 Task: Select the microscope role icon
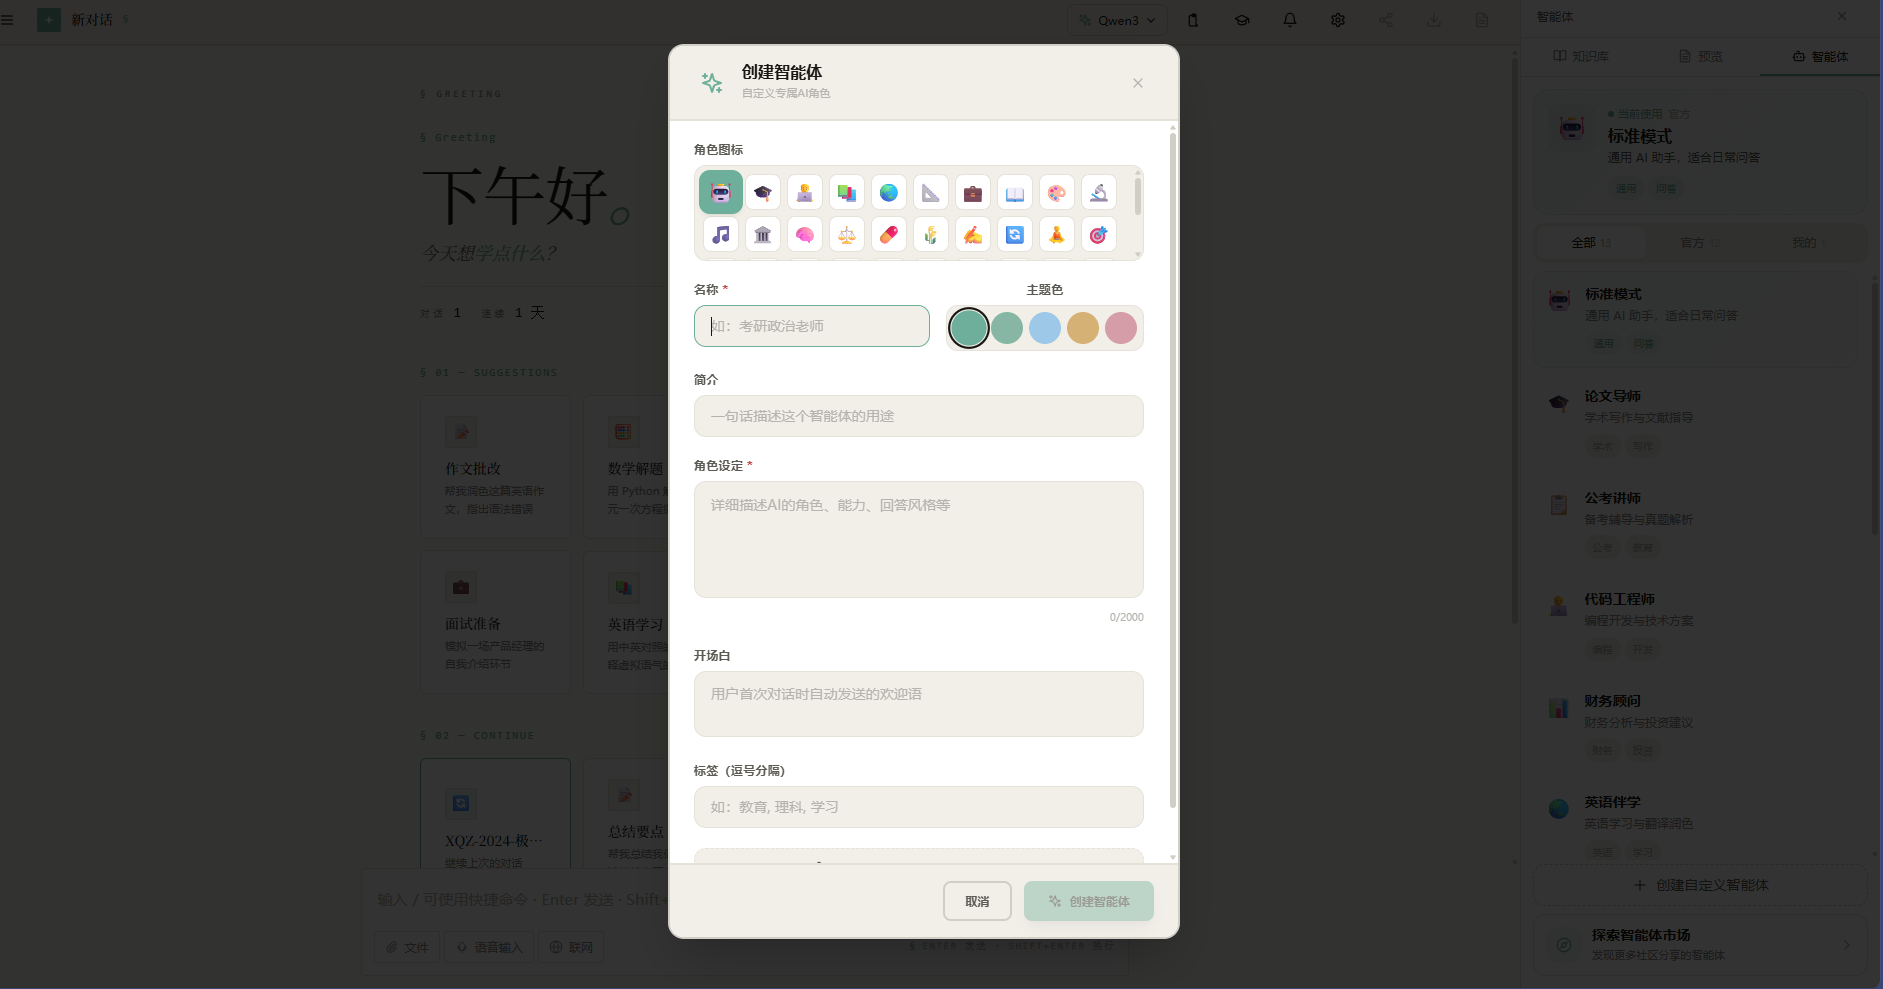(1099, 192)
